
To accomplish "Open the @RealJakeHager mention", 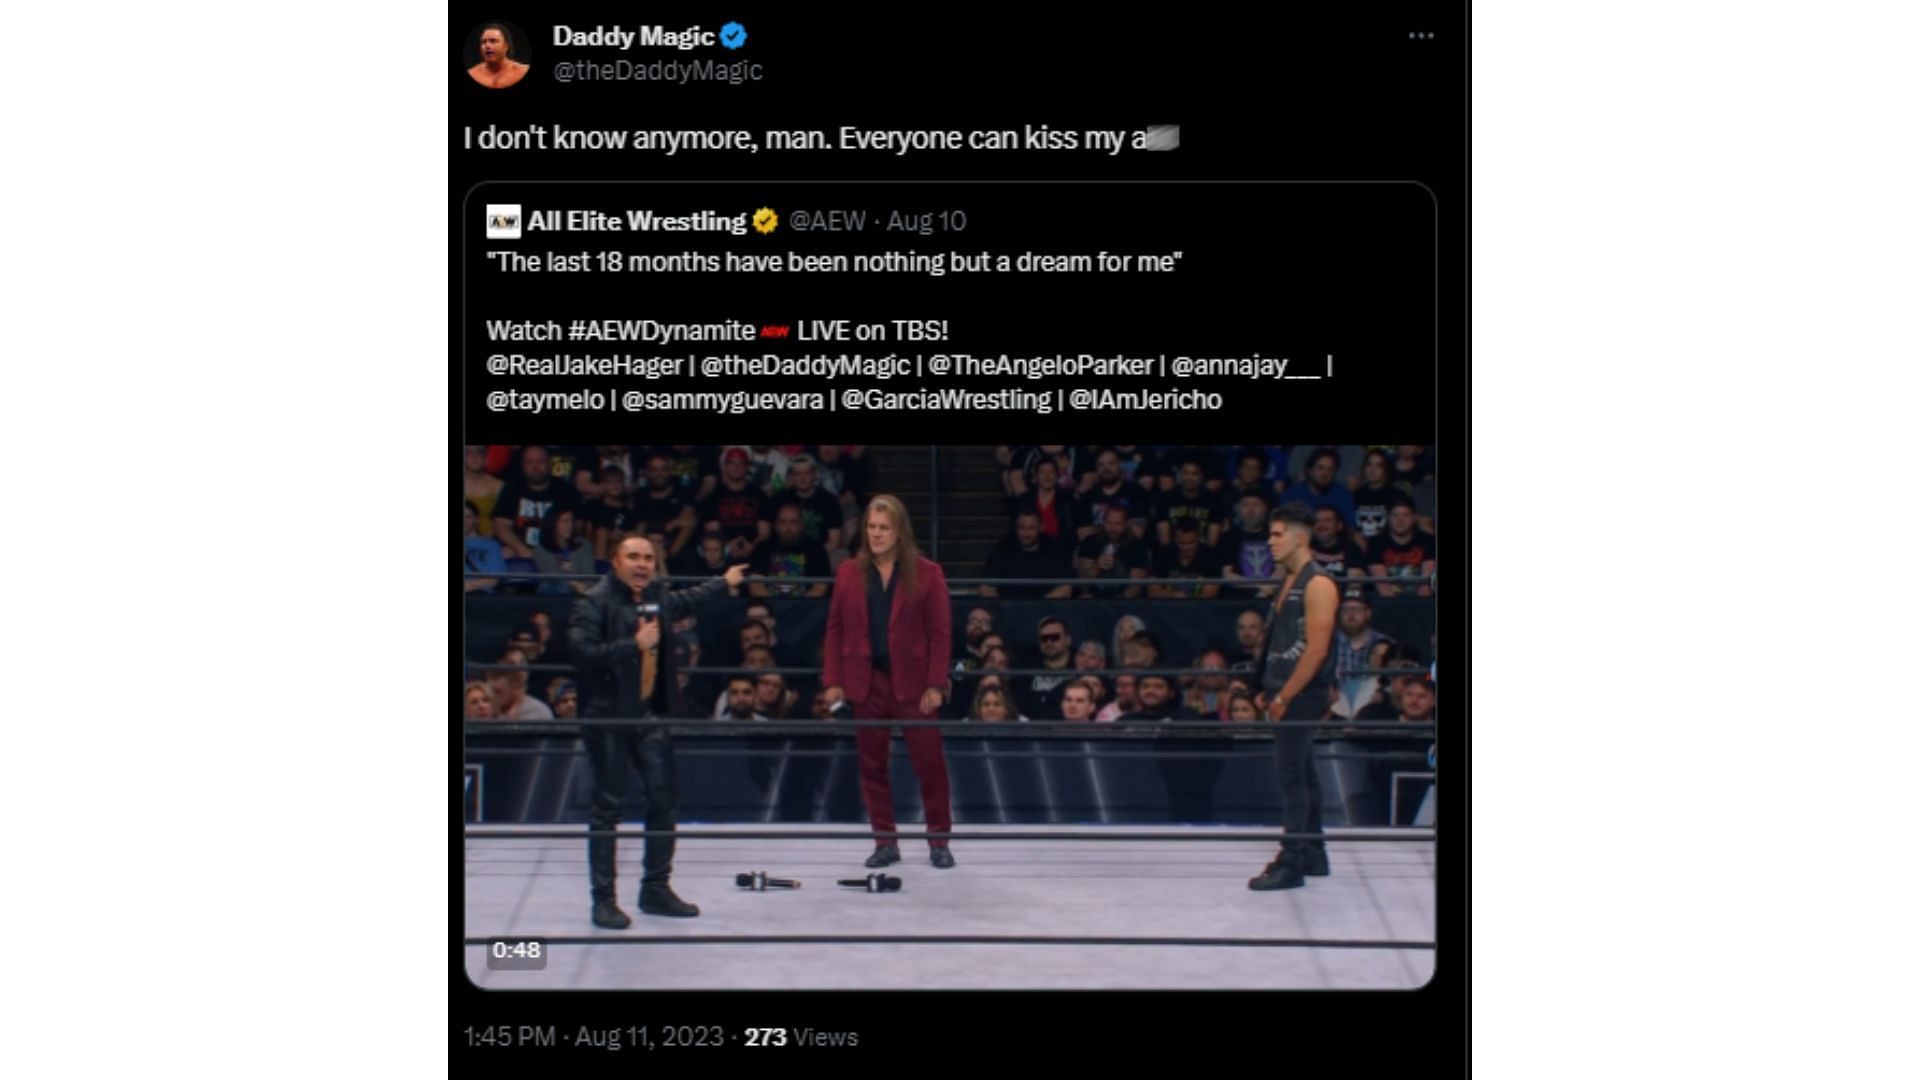I will point(584,365).
